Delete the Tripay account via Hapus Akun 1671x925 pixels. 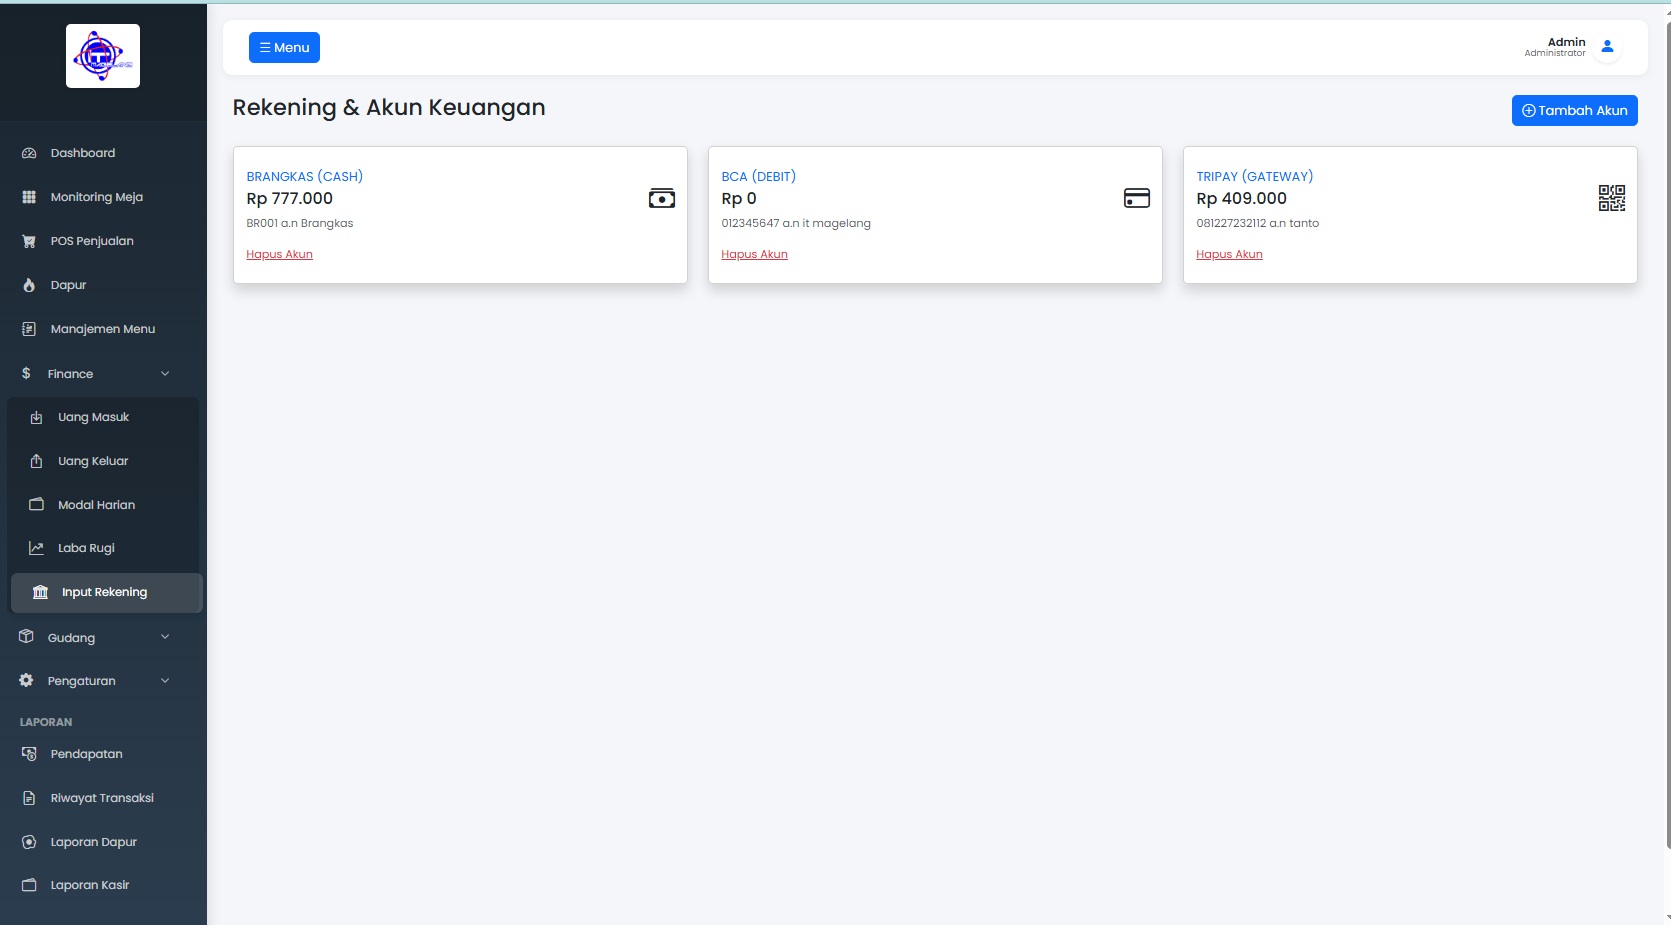point(1229,254)
